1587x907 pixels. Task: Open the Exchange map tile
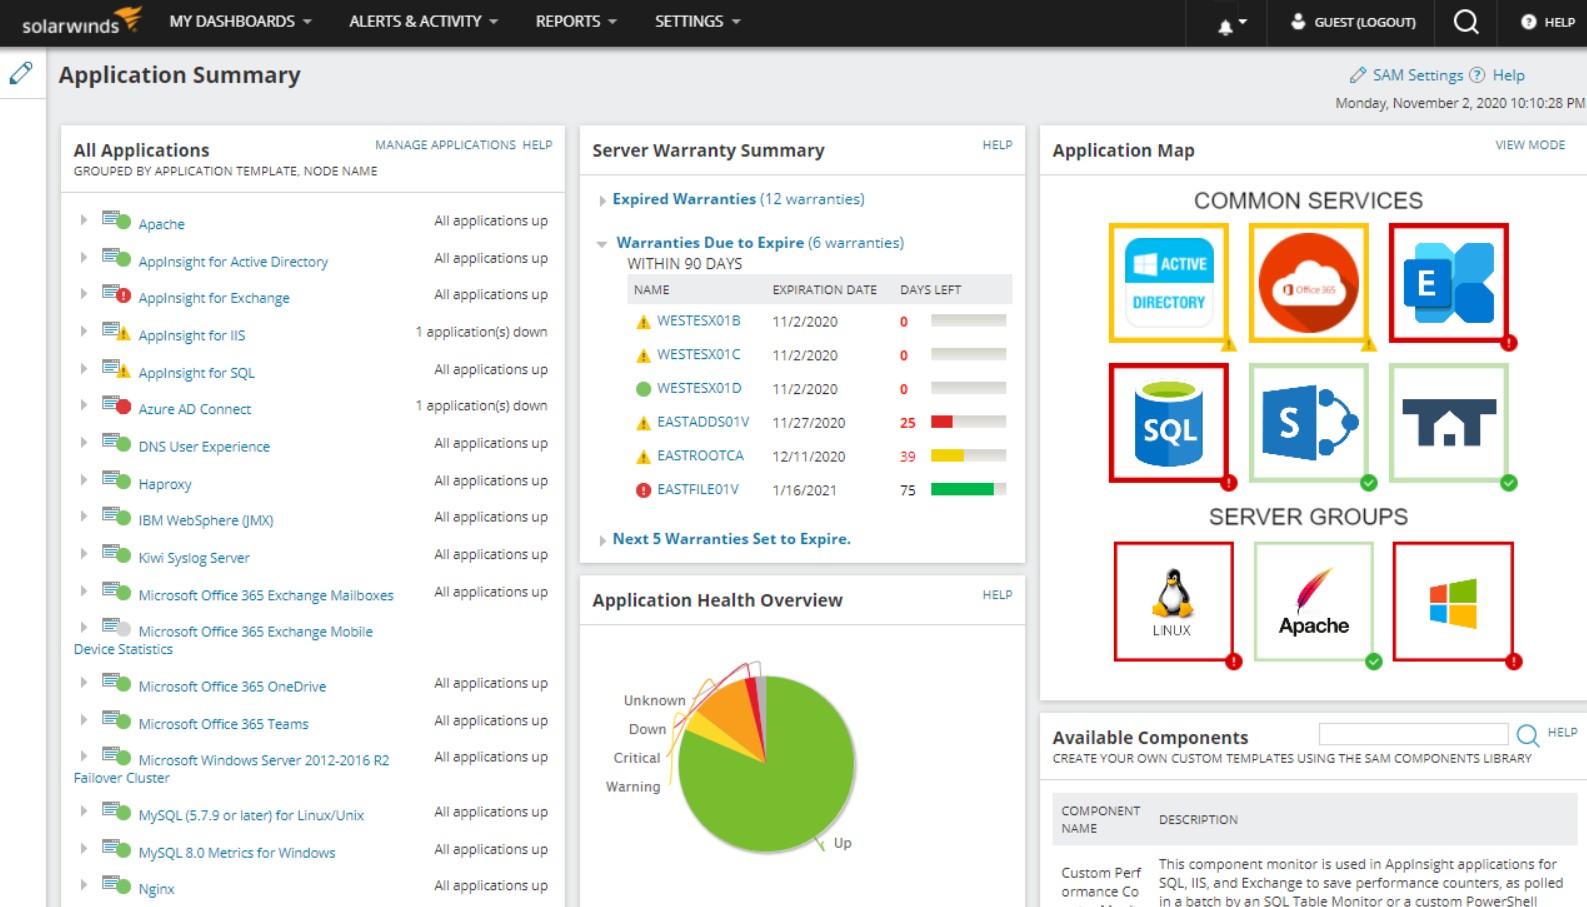[x=1449, y=283]
